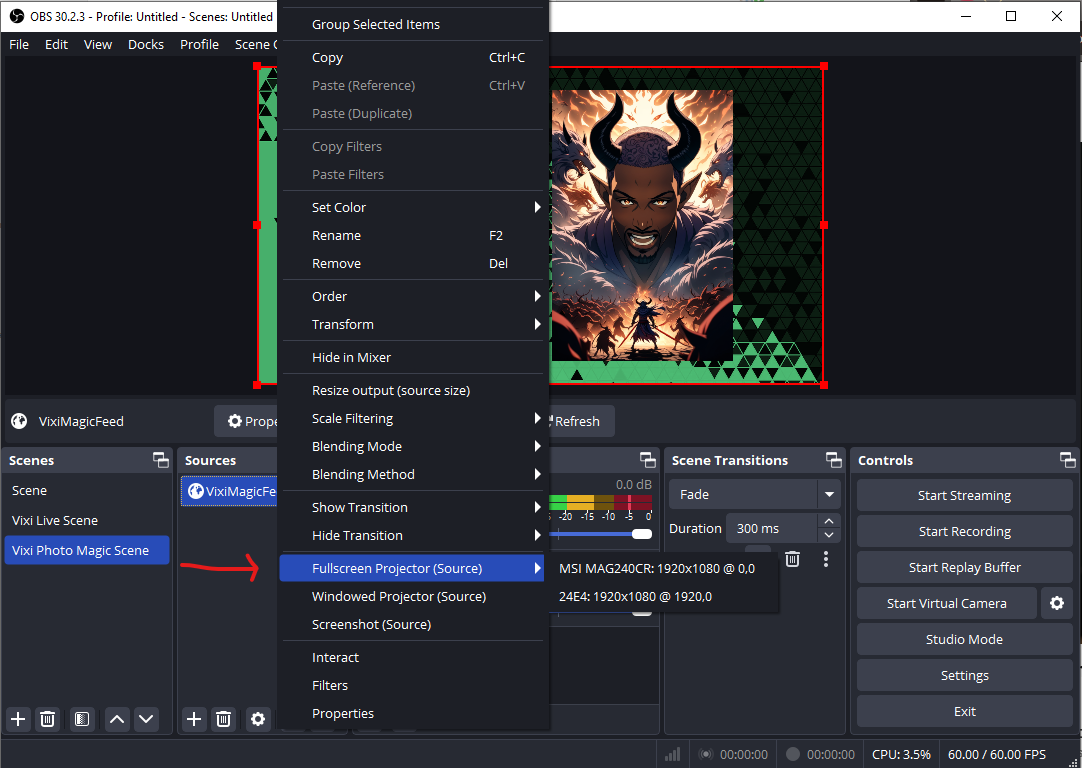
Task: Open scene filters icon in Scenes dock
Action: pyautogui.click(x=81, y=719)
